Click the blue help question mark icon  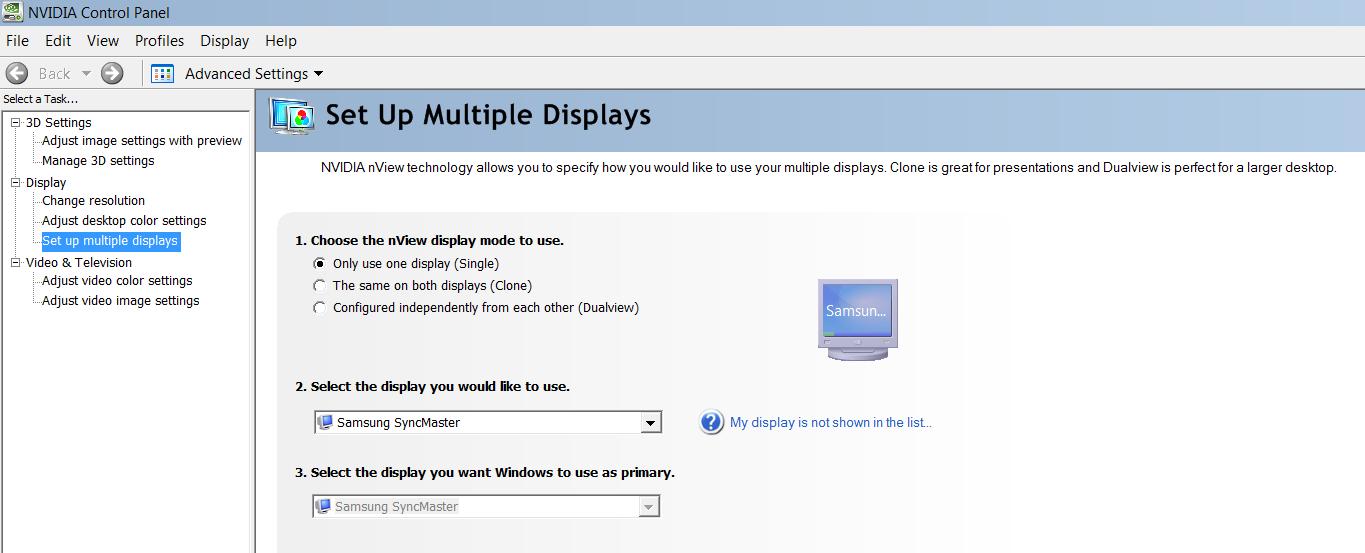[711, 422]
